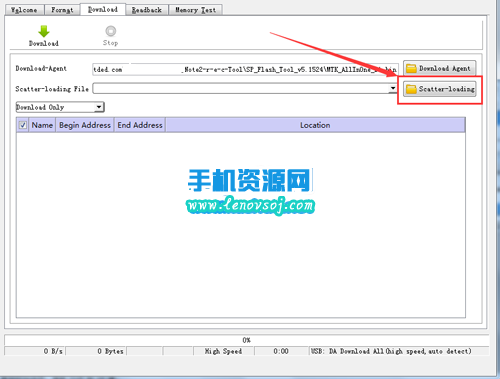This screenshot has height=379, width=500.
Task: Expand the Scatter-loading File dropdown
Action: 393,88
